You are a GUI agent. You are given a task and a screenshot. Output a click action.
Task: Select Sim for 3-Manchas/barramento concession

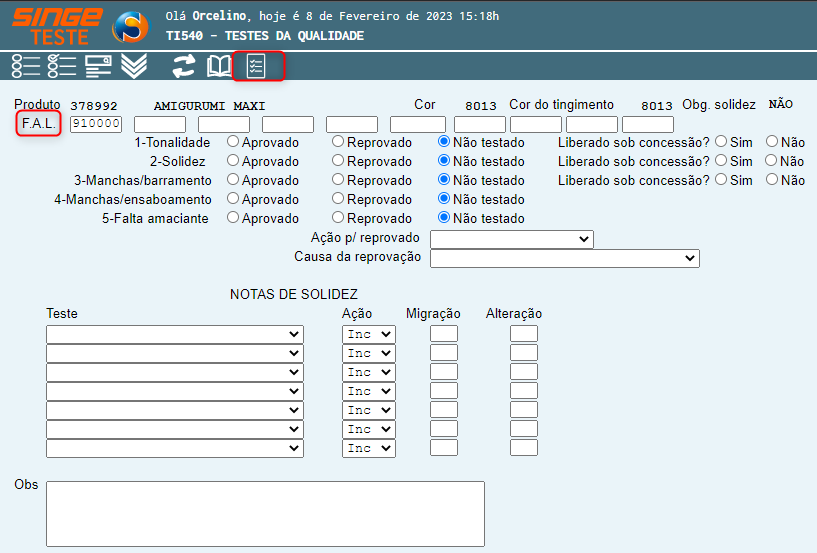point(721,181)
